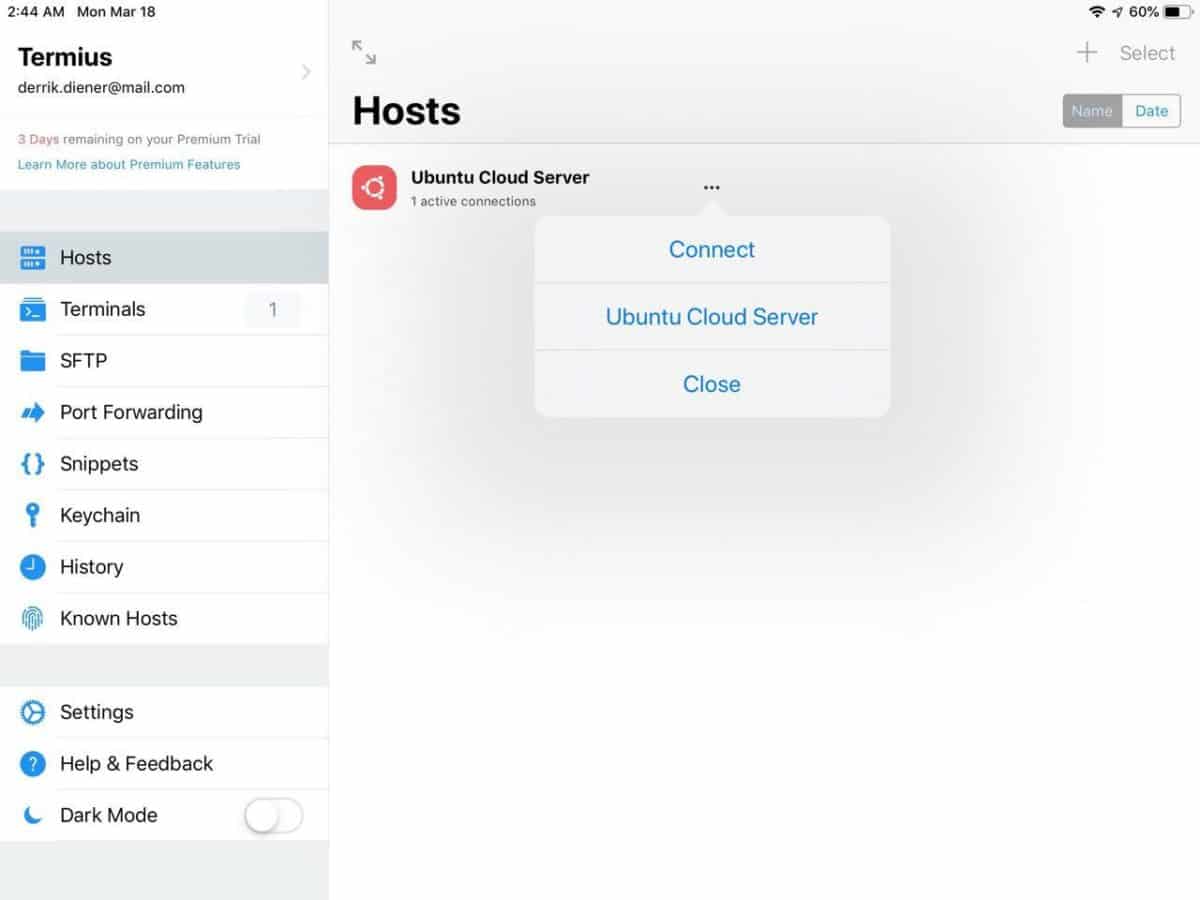Open the Hosts section label

[x=86, y=258]
